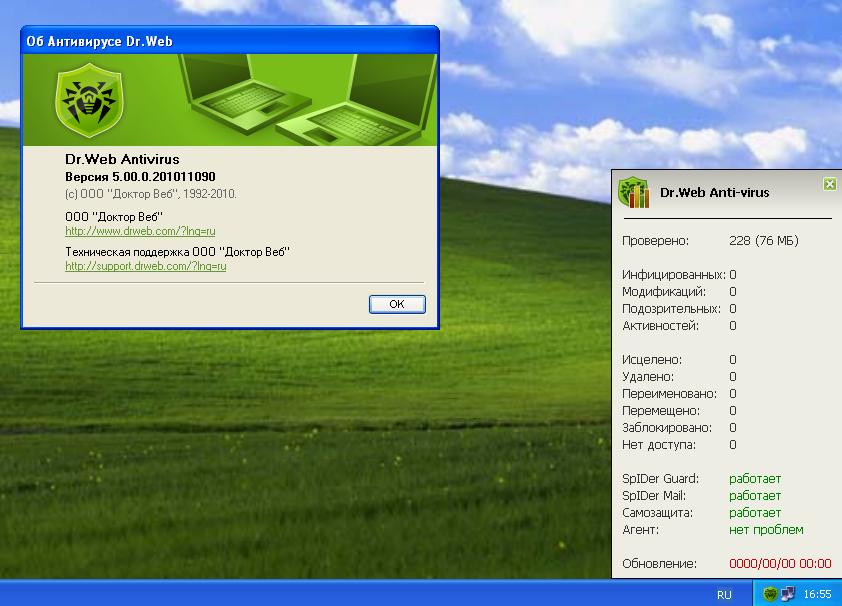
Task: Switch the RU language indicator
Action: tap(724, 594)
